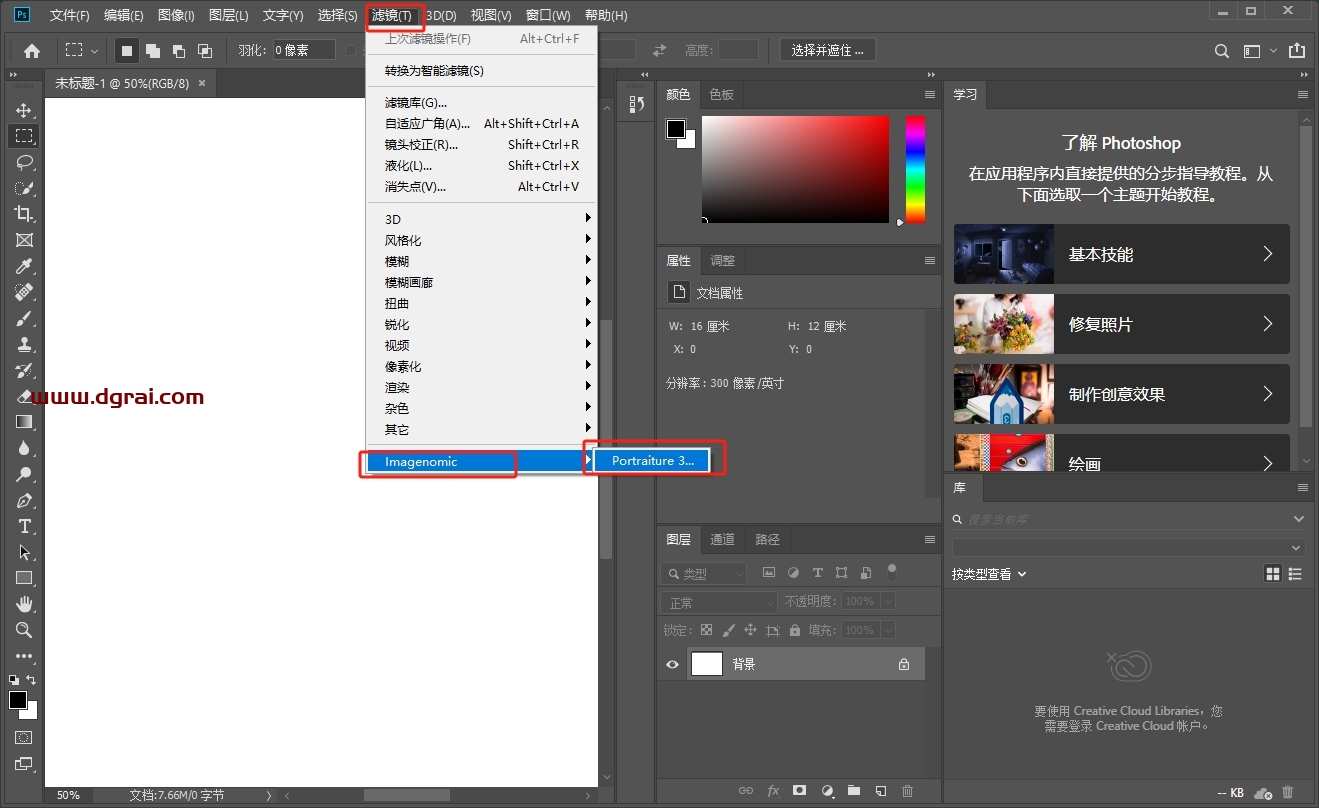Open the layer filter 类型 dropdown

704,574
